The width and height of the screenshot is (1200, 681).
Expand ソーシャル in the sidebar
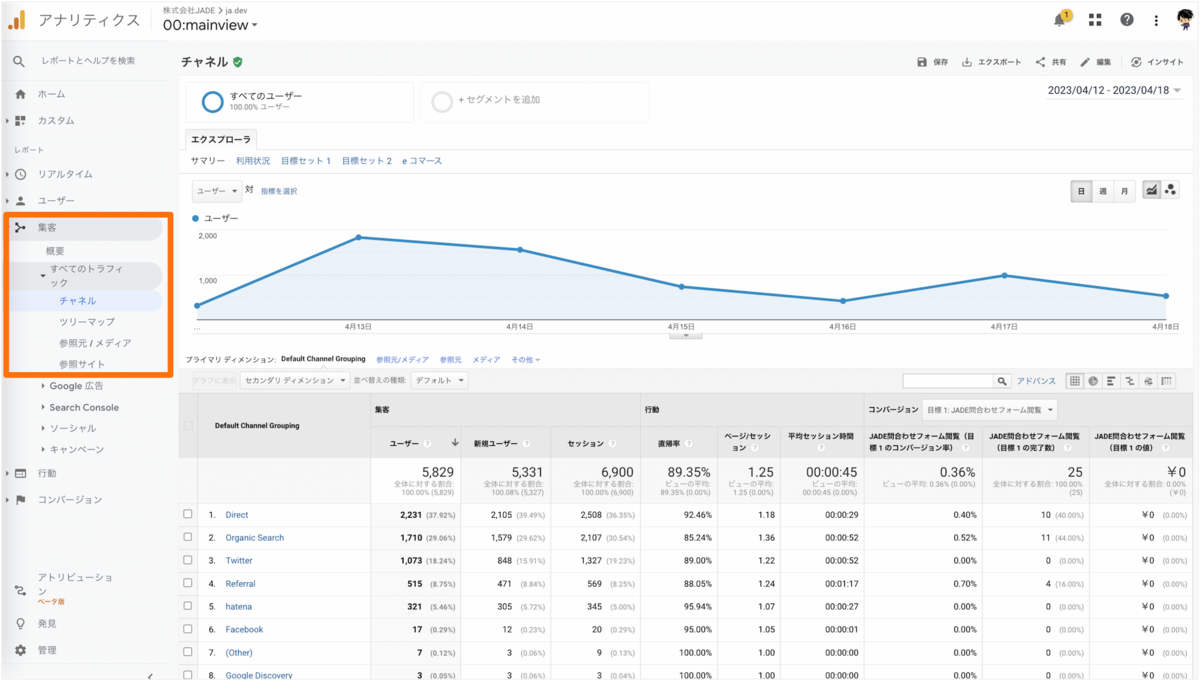pyautogui.click(x=66, y=428)
